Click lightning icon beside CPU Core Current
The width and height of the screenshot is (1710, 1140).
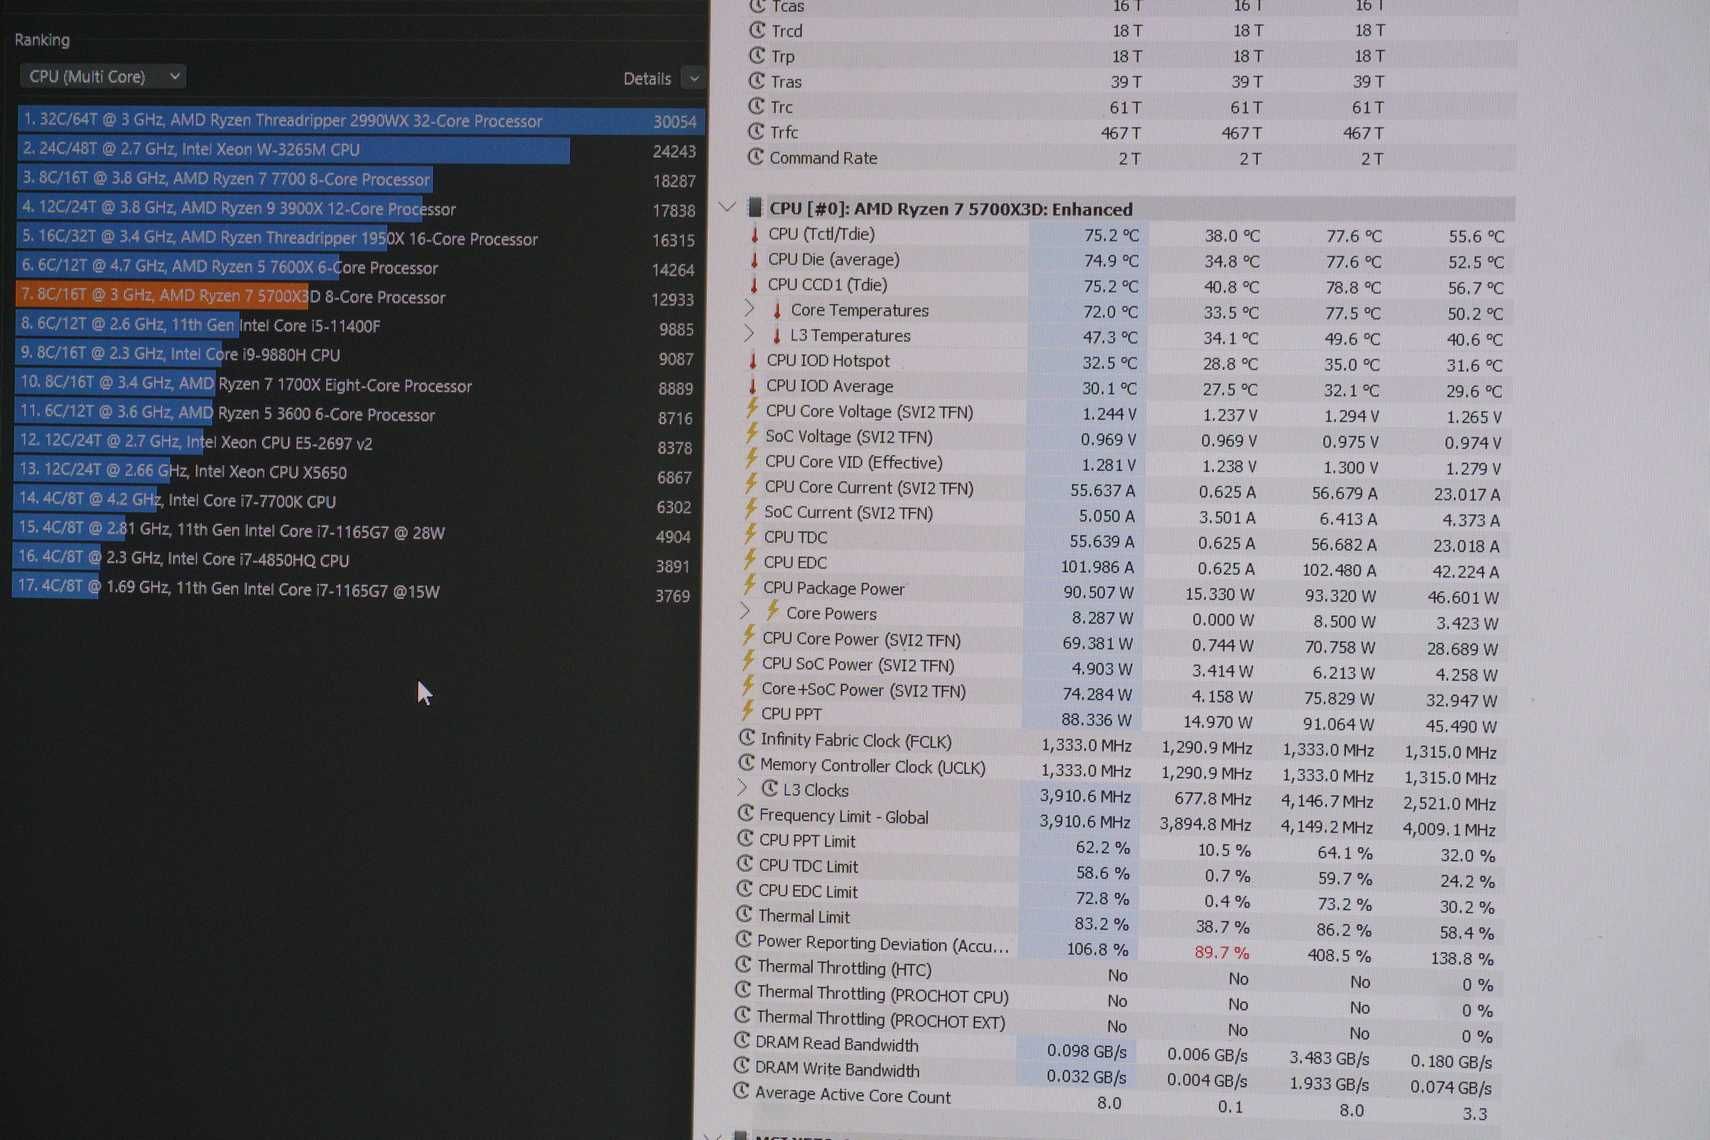click(750, 484)
